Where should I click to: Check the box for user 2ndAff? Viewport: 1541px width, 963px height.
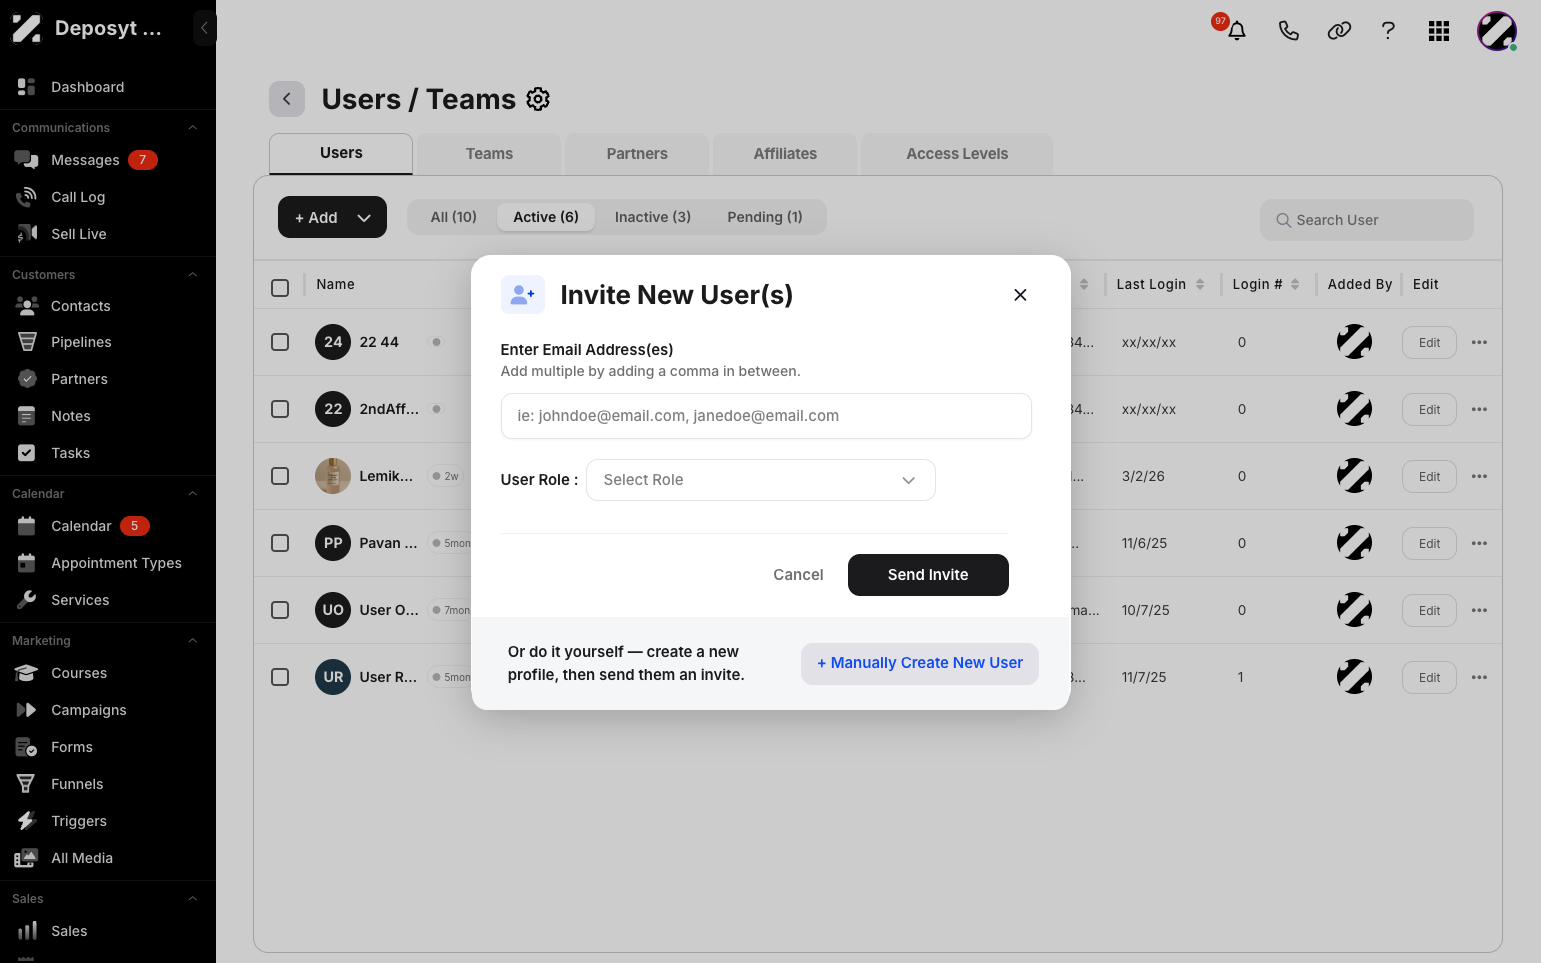pyautogui.click(x=280, y=409)
